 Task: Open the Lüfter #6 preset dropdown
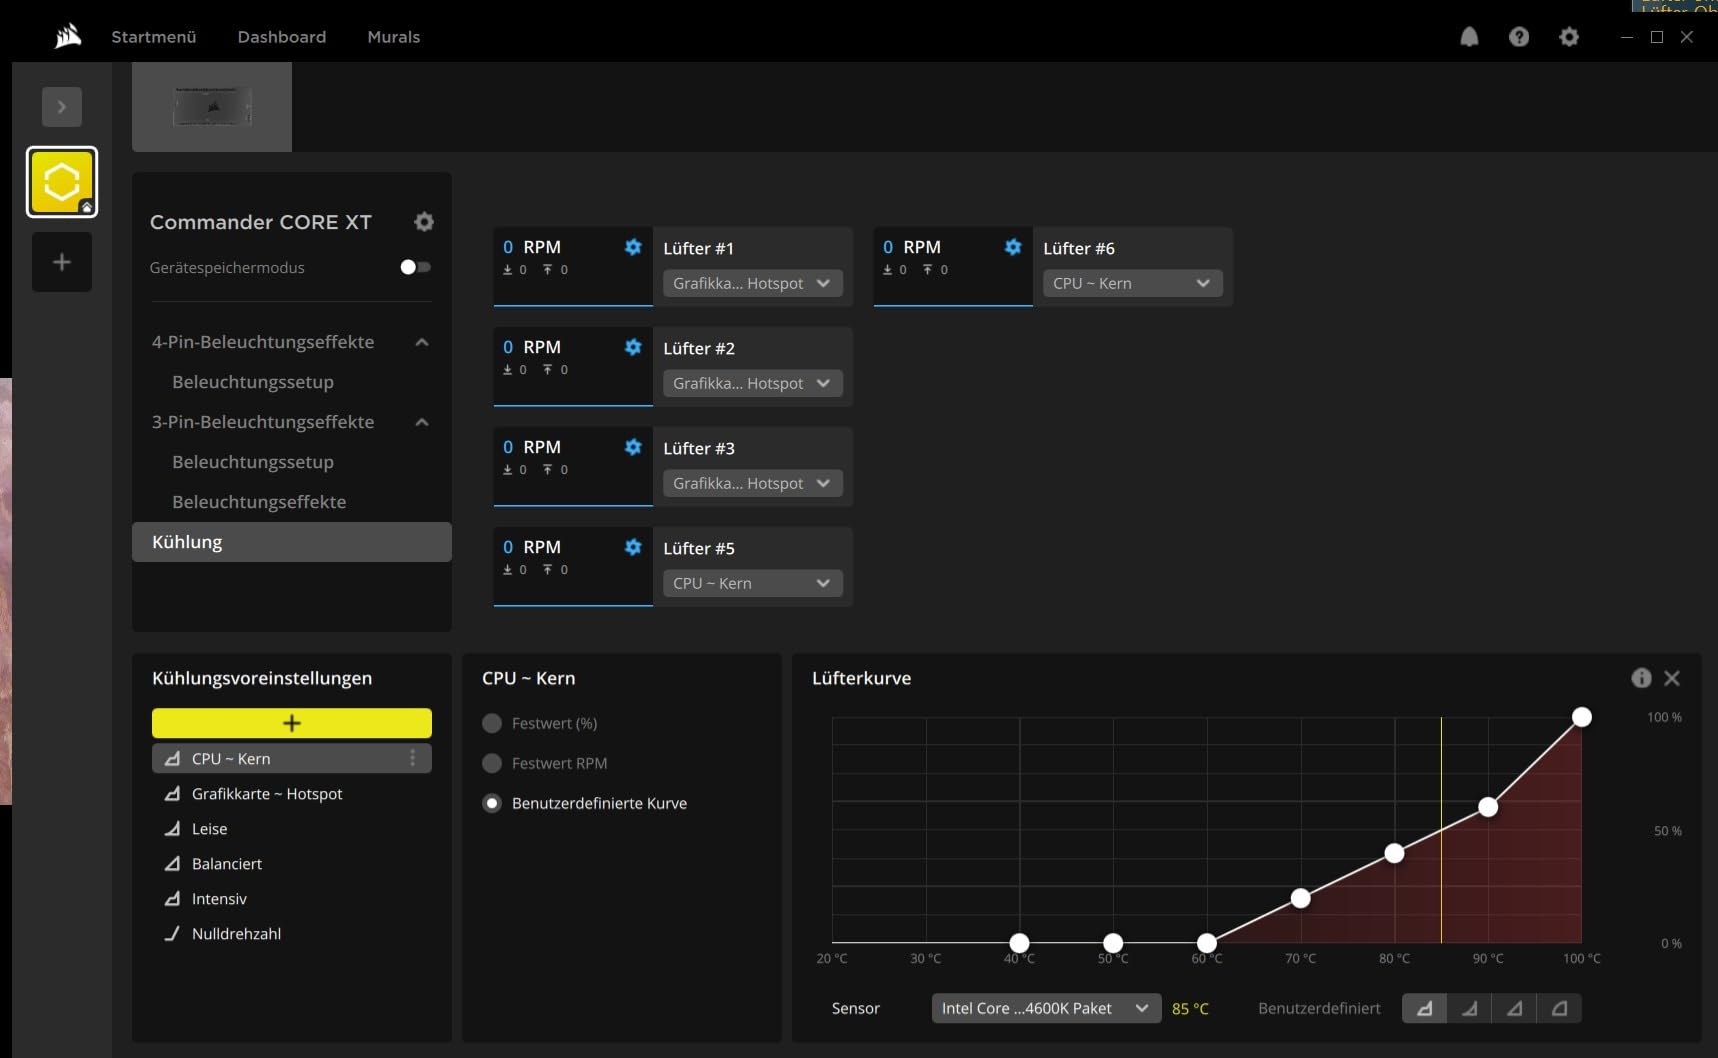(x=1132, y=284)
